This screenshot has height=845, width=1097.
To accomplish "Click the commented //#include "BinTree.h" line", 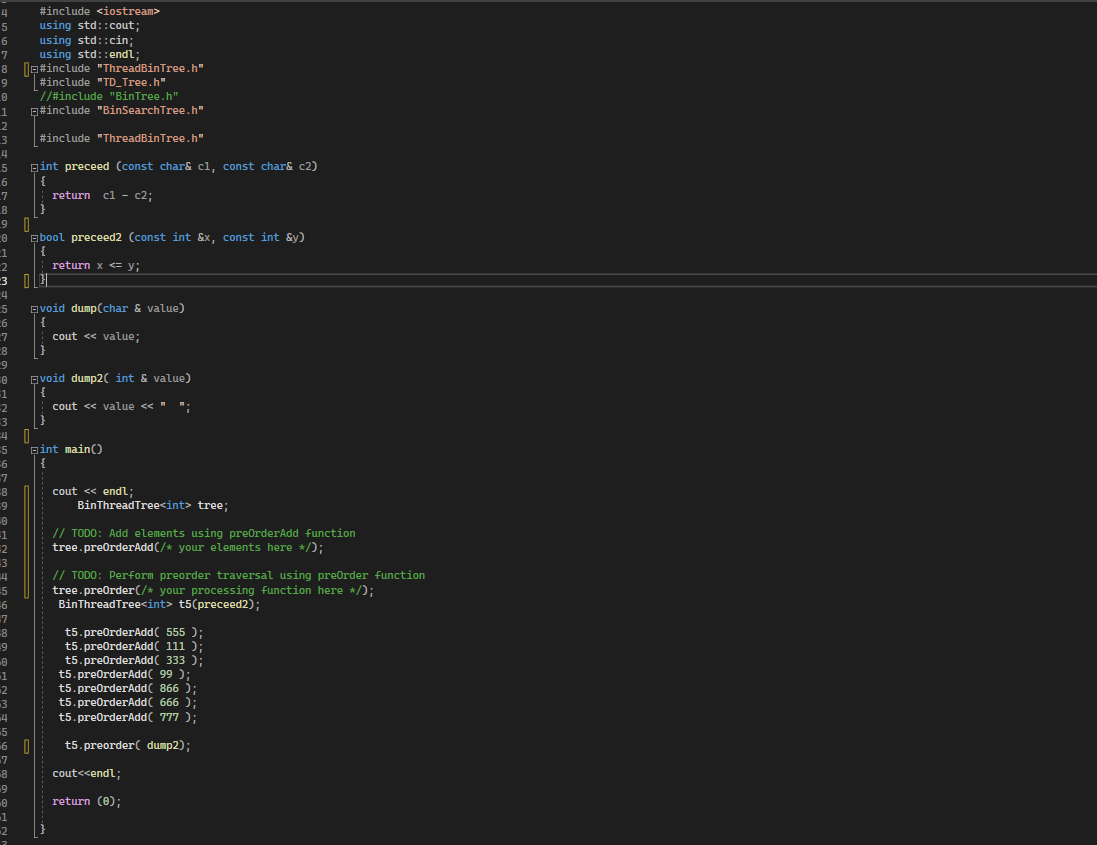I will pos(109,97).
